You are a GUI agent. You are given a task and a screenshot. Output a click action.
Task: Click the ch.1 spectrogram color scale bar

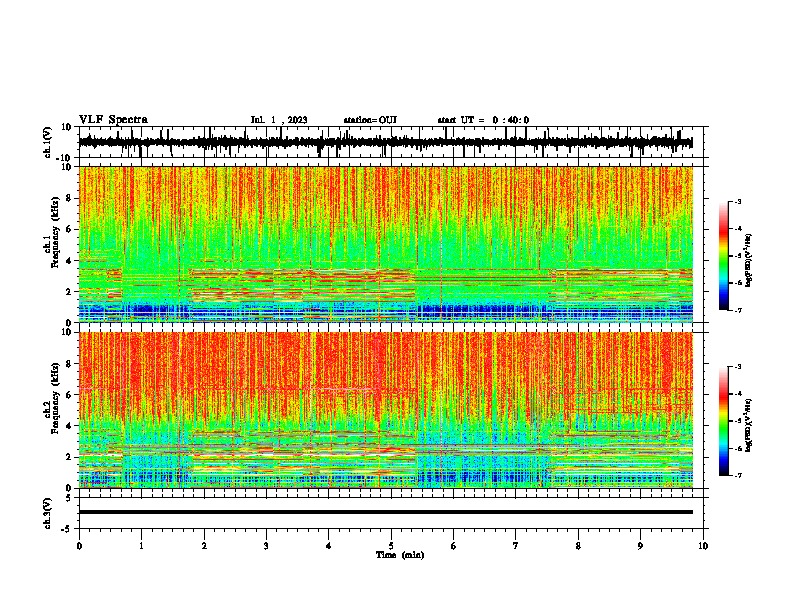[723, 256]
